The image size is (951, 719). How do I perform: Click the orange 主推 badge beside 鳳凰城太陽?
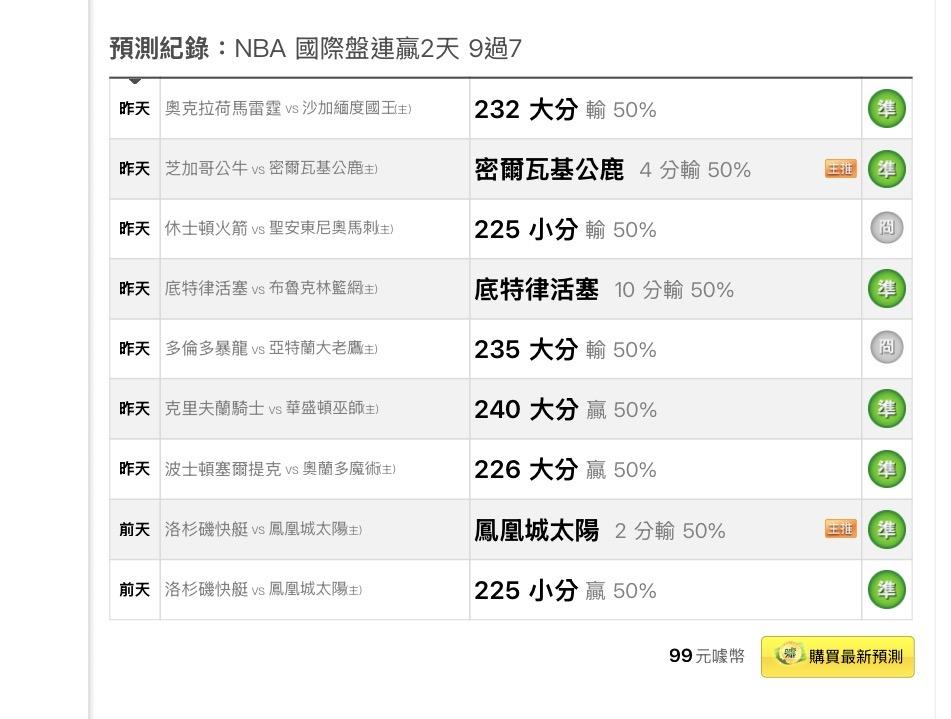point(841,529)
